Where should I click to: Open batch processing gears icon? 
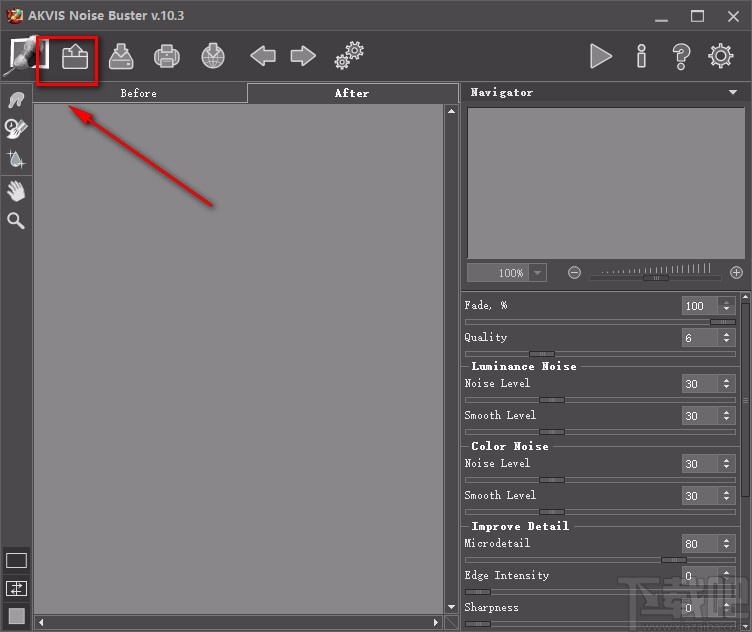tap(349, 56)
